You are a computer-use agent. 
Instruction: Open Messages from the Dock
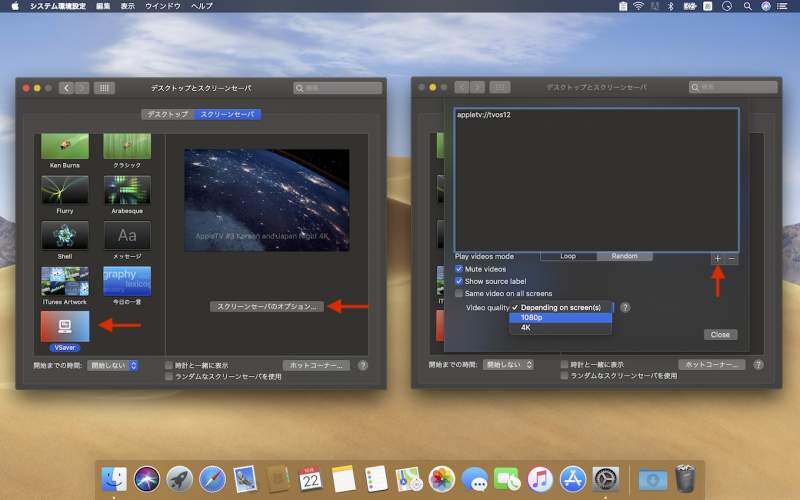tap(474, 480)
